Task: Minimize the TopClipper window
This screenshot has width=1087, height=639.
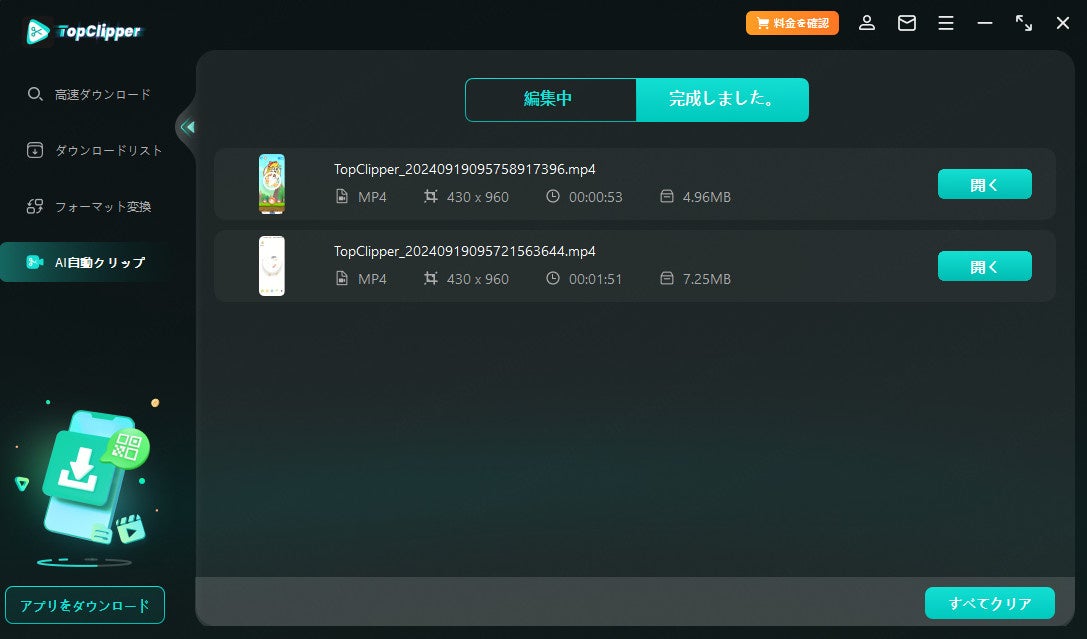Action: pyautogui.click(x=984, y=23)
